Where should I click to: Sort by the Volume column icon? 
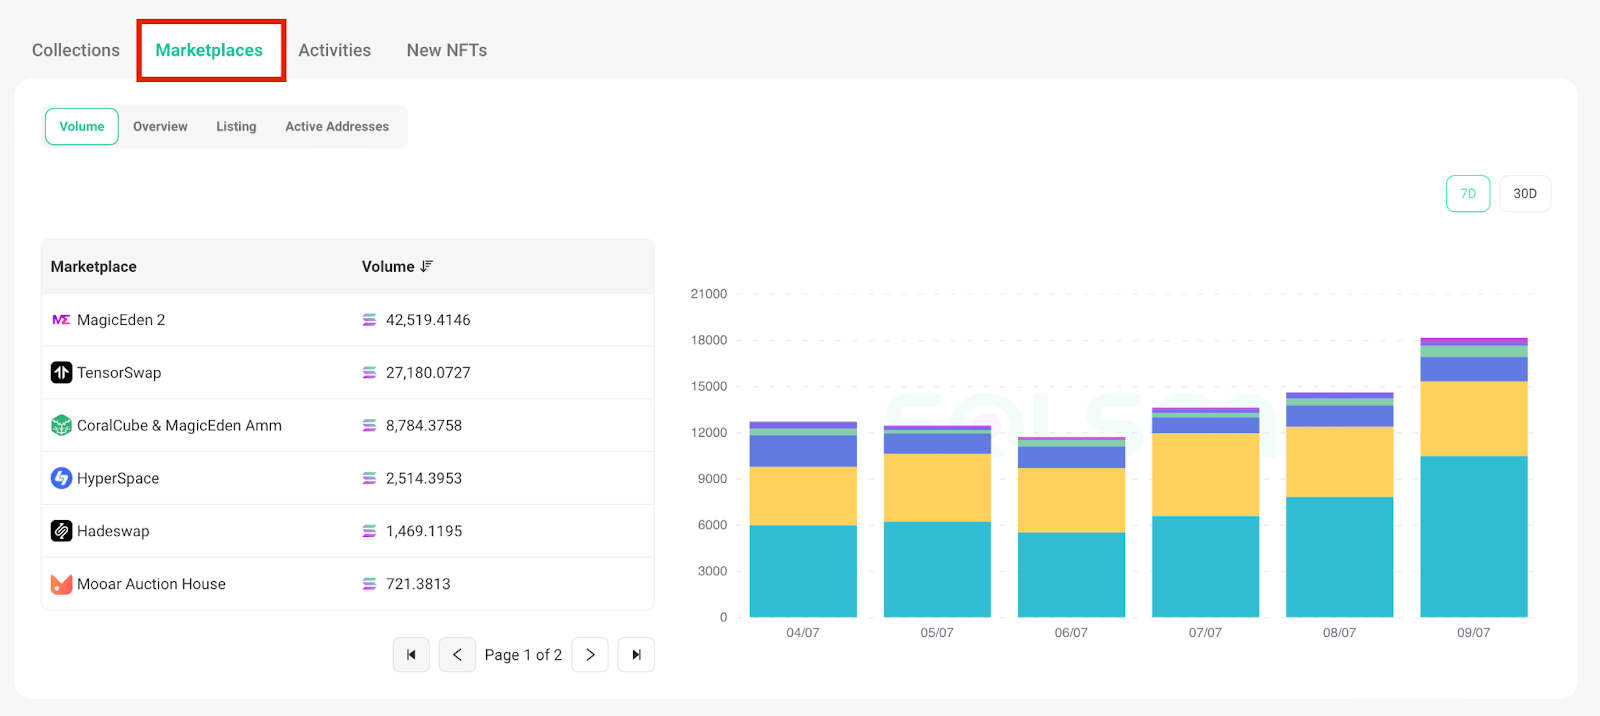(x=427, y=266)
